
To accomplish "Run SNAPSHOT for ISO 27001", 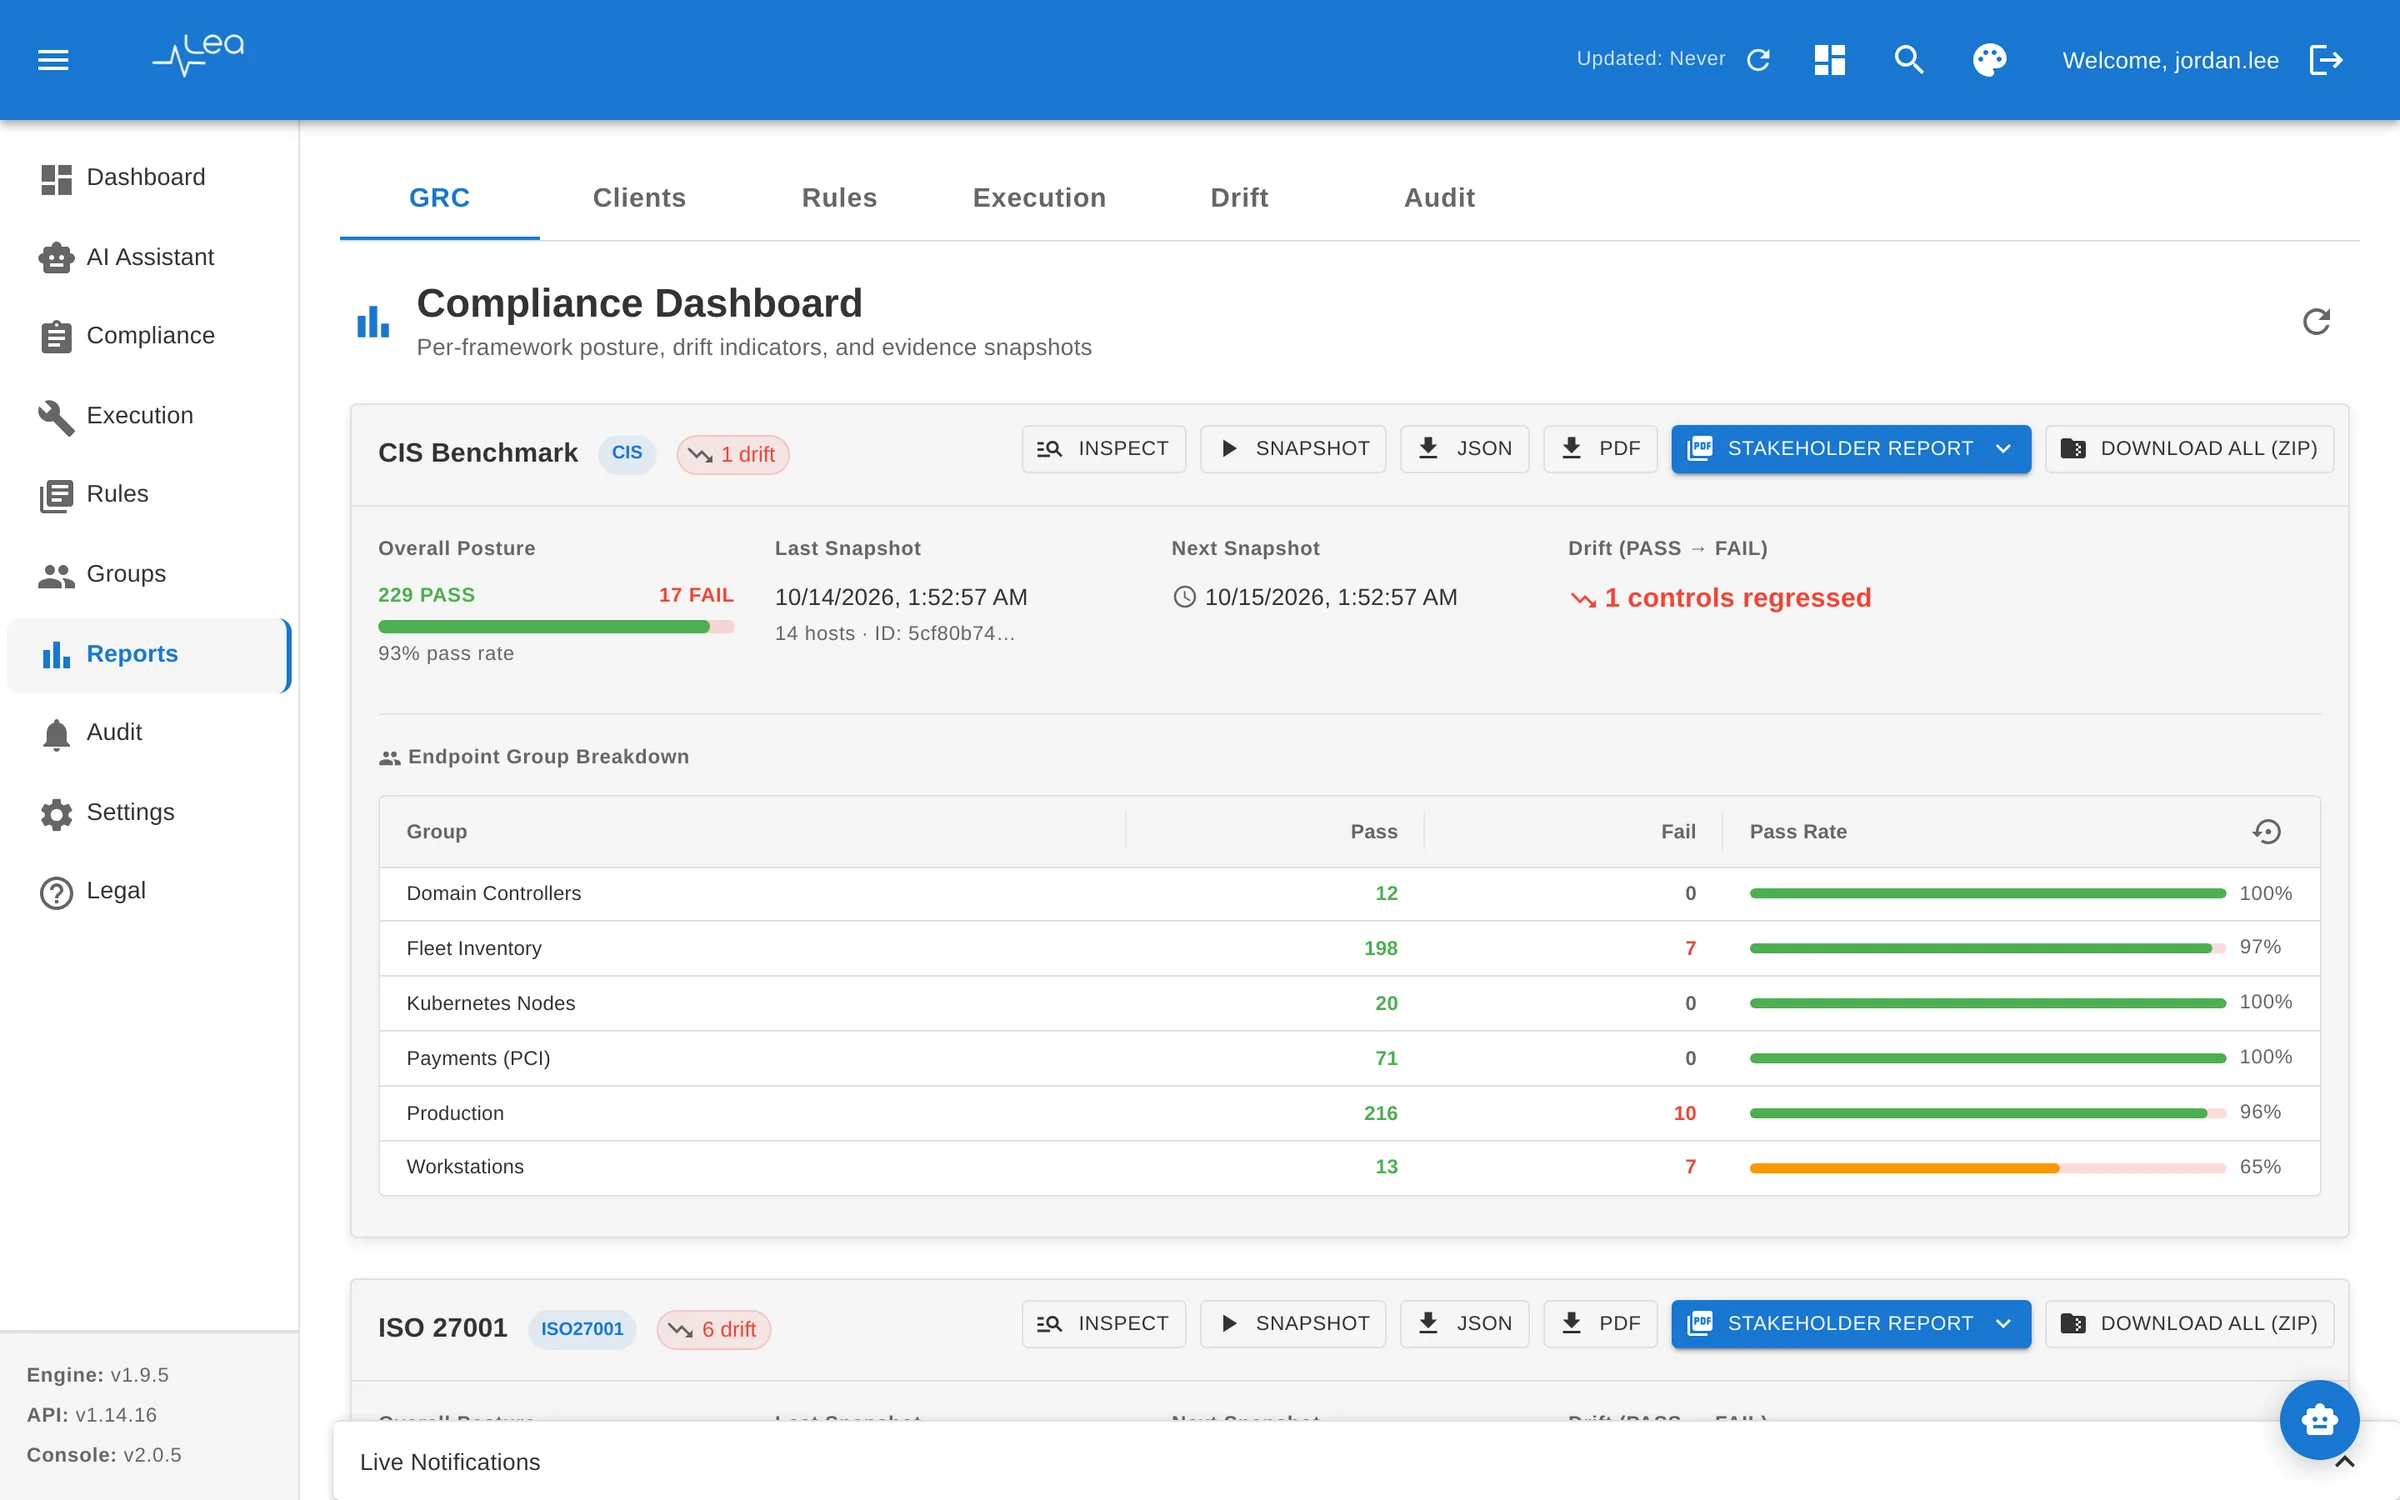I will coord(1293,1324).
